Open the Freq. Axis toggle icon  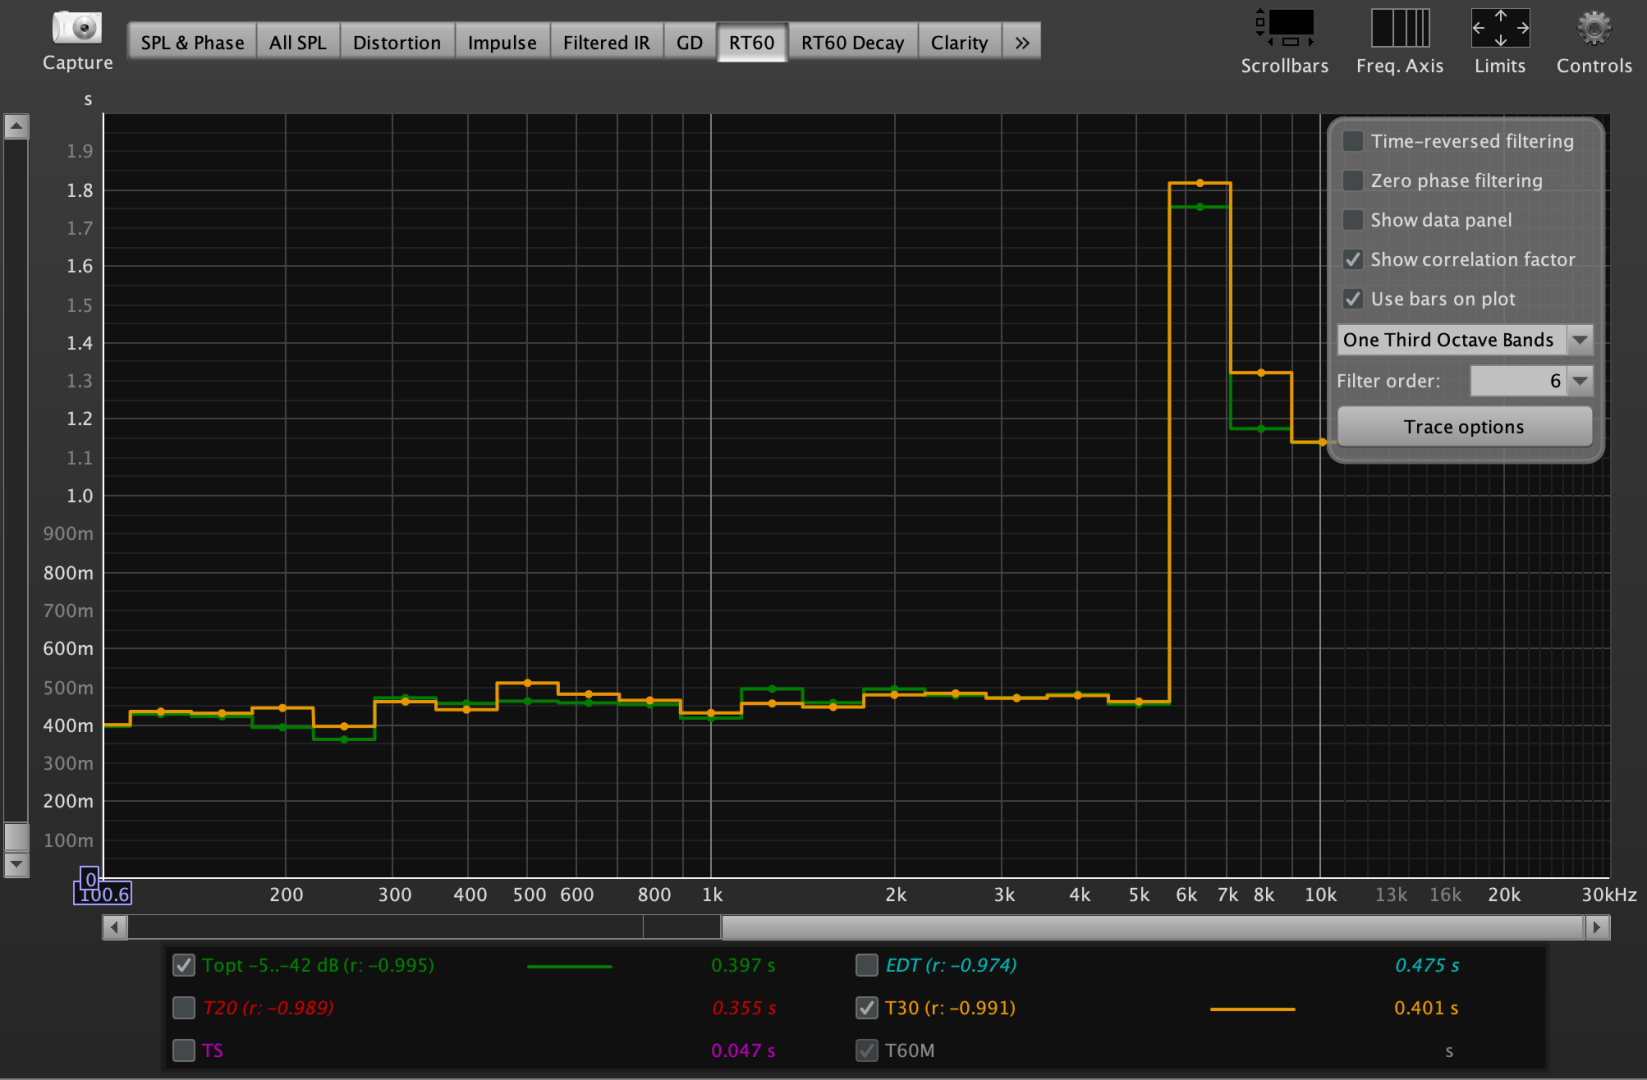pyautogui.click(x=1399, y=28)
